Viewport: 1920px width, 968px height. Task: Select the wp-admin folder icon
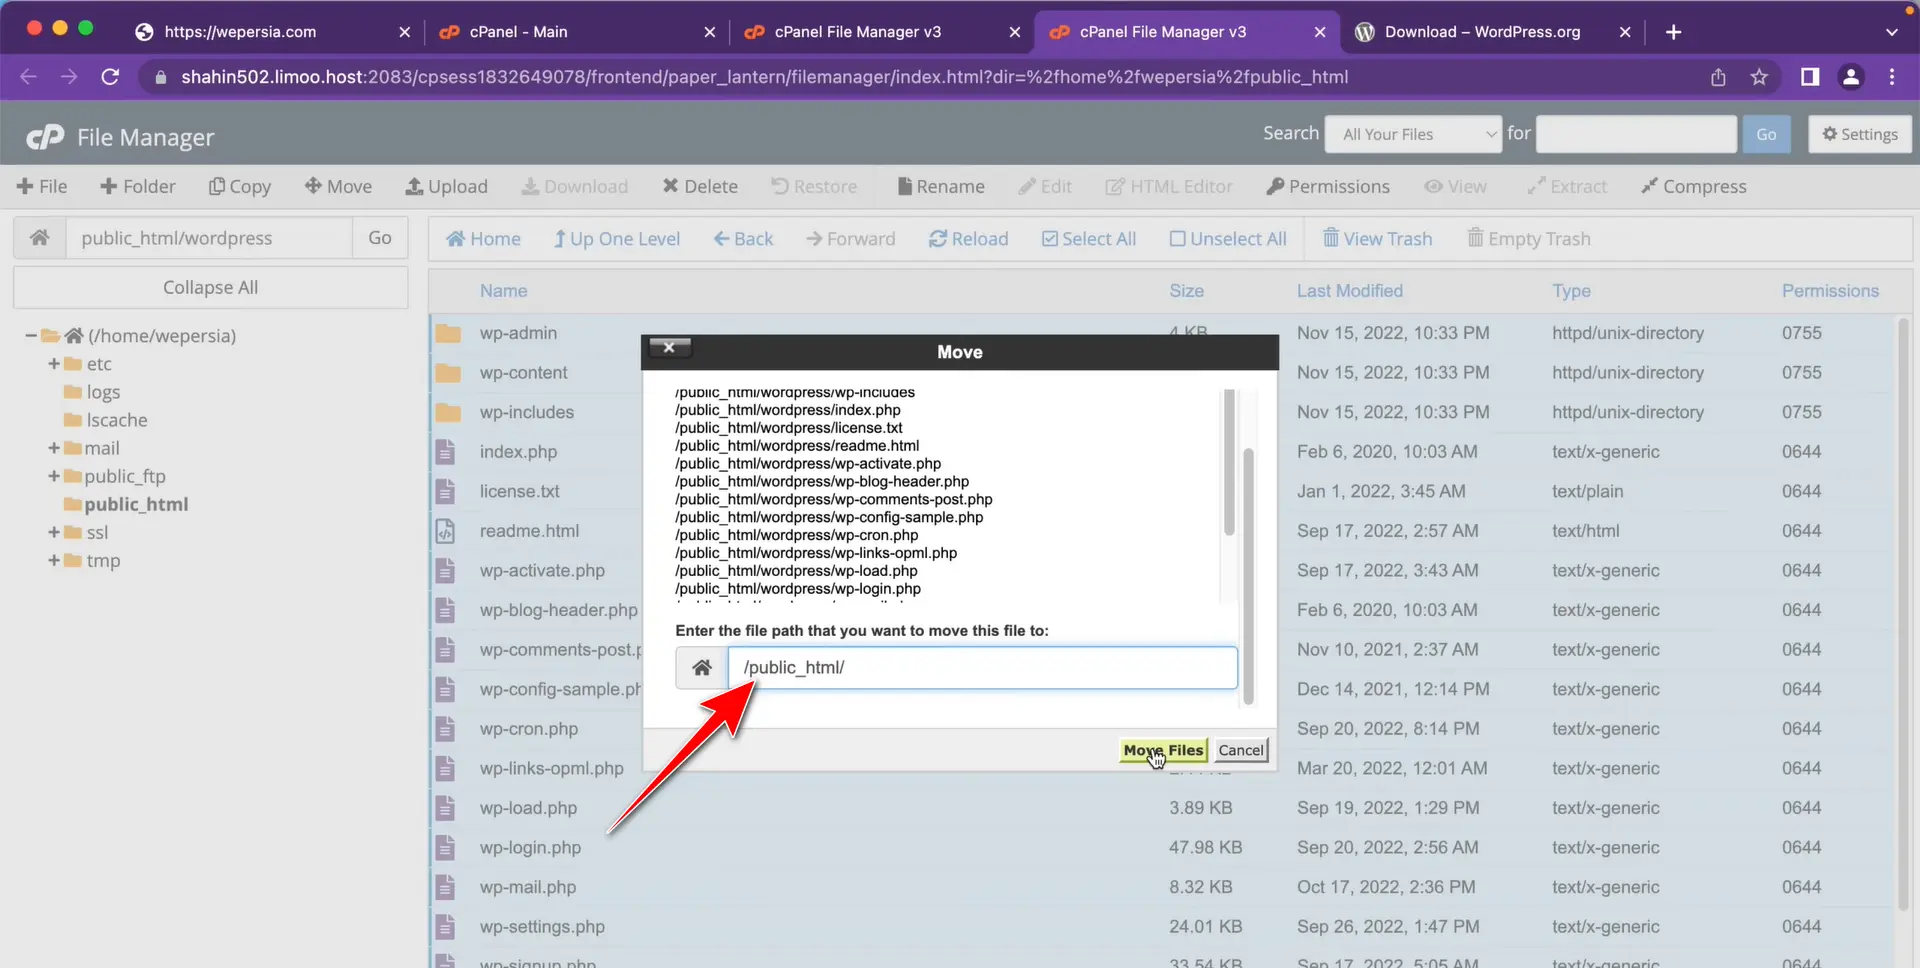pyautogui.click(x=447, y=333)
